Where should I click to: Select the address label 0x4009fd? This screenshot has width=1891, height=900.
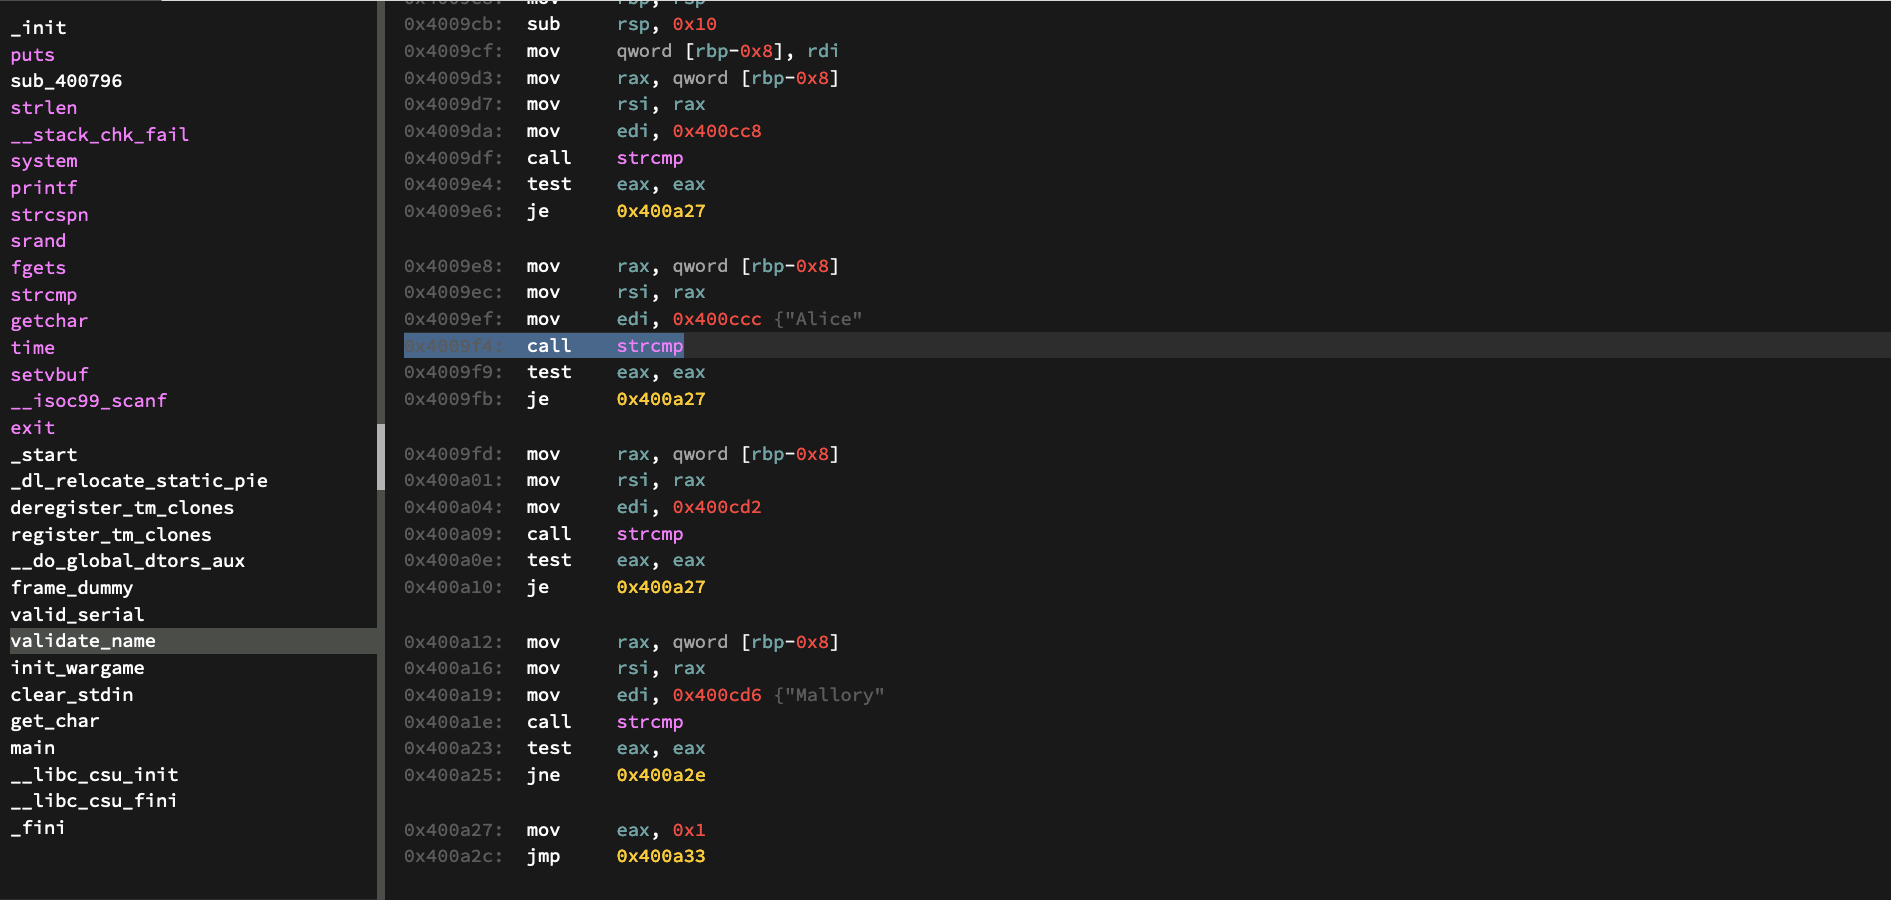454,454
